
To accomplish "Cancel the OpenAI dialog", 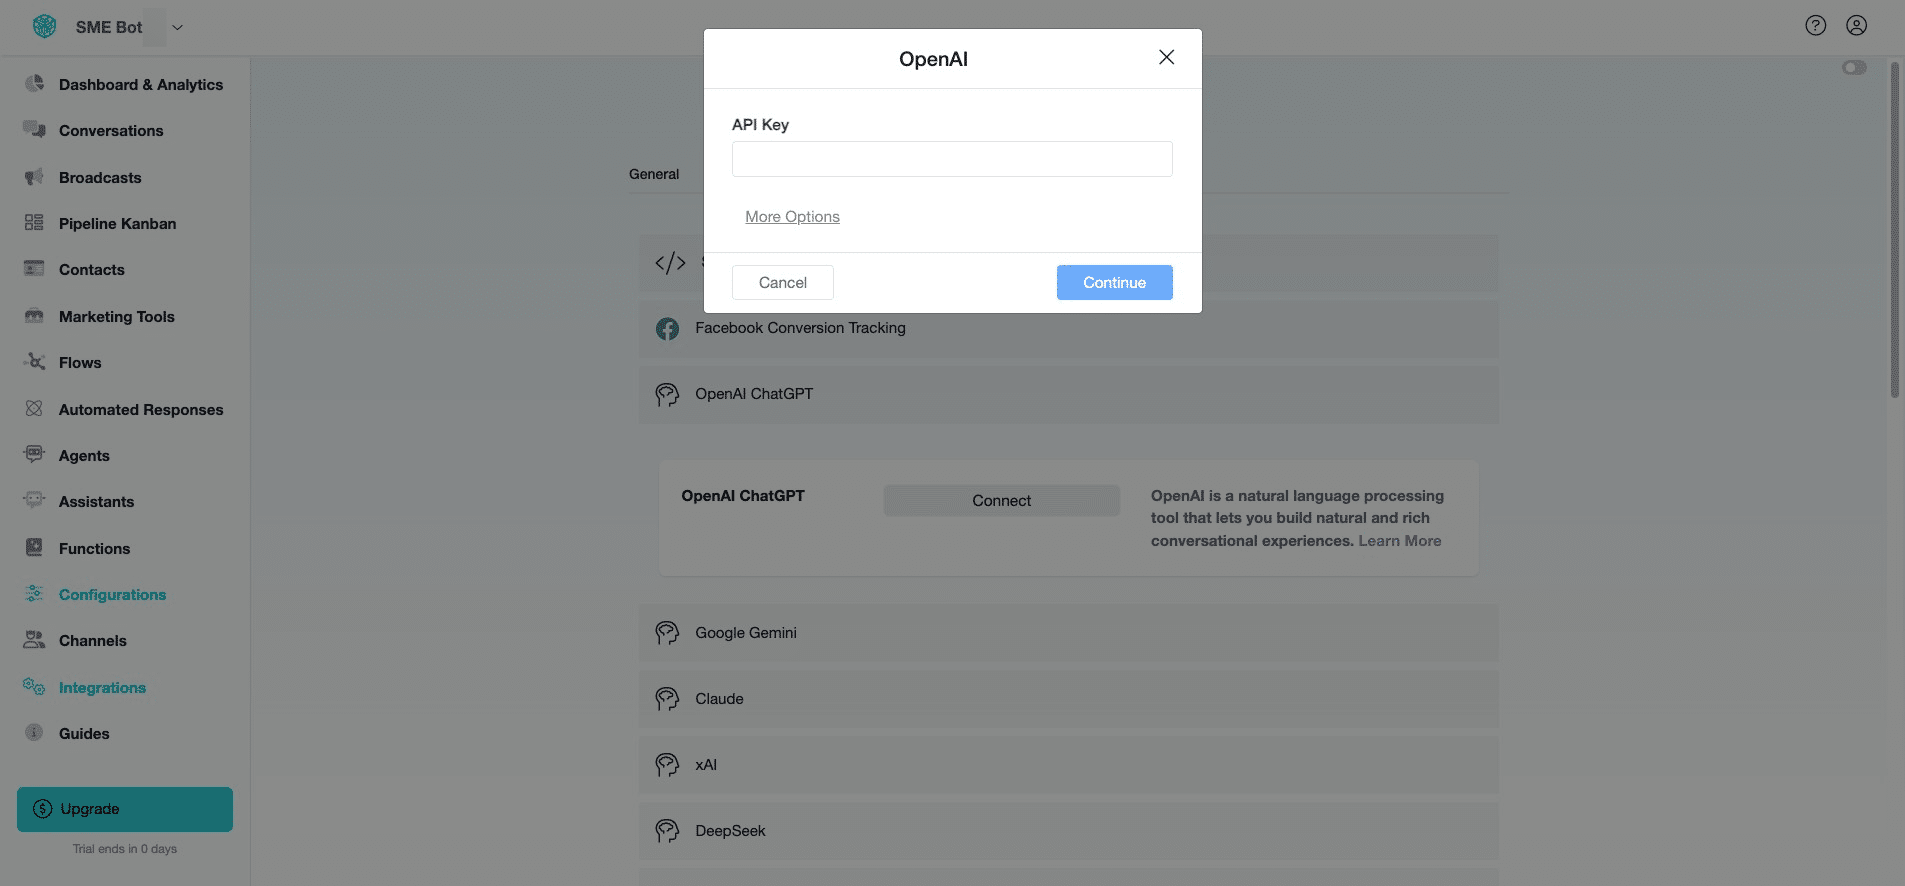I will [783, 283].
